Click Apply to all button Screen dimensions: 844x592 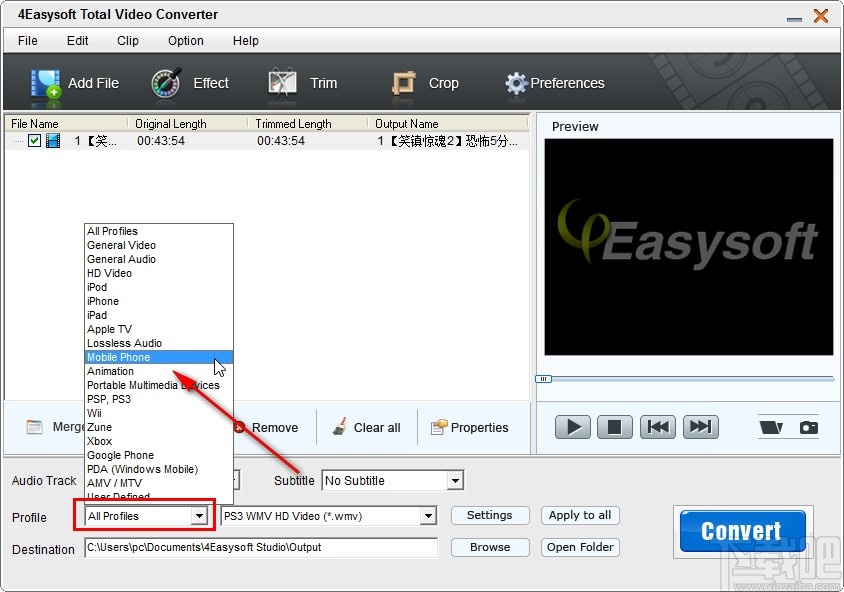[x=580, y=515]
